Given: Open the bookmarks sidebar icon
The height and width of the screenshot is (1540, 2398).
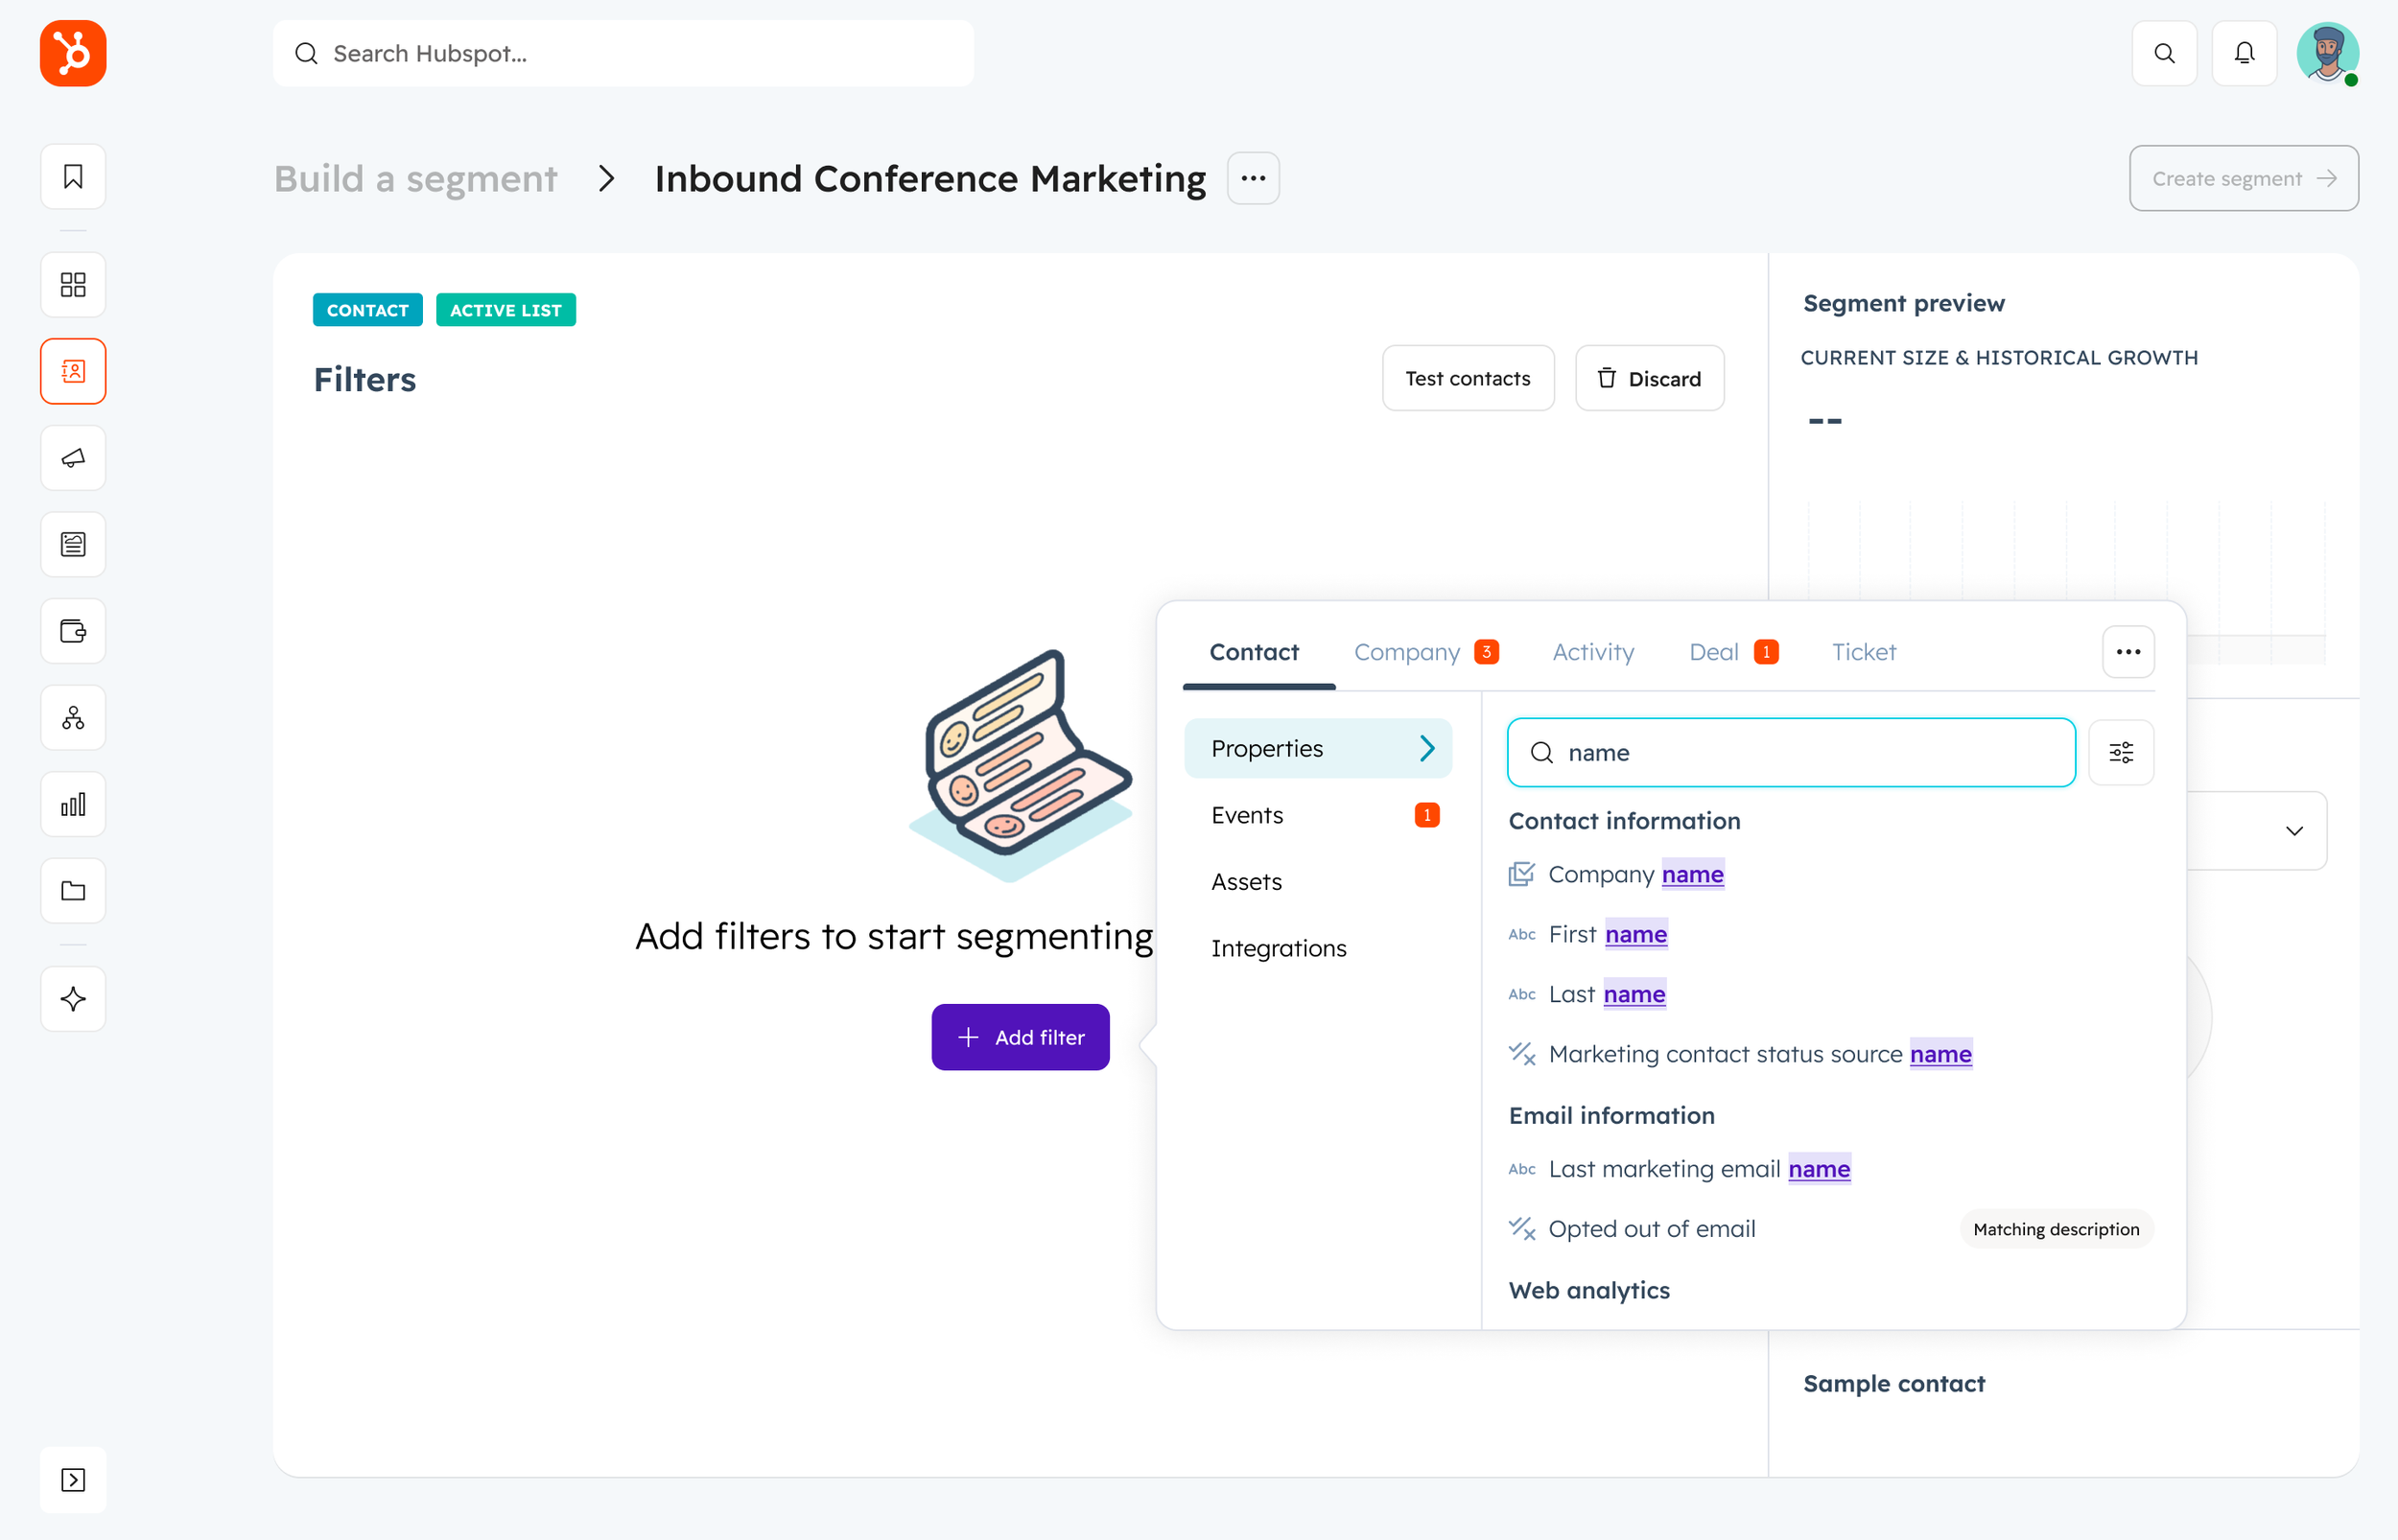Looking at the screenshot, I should coord(73,177).
